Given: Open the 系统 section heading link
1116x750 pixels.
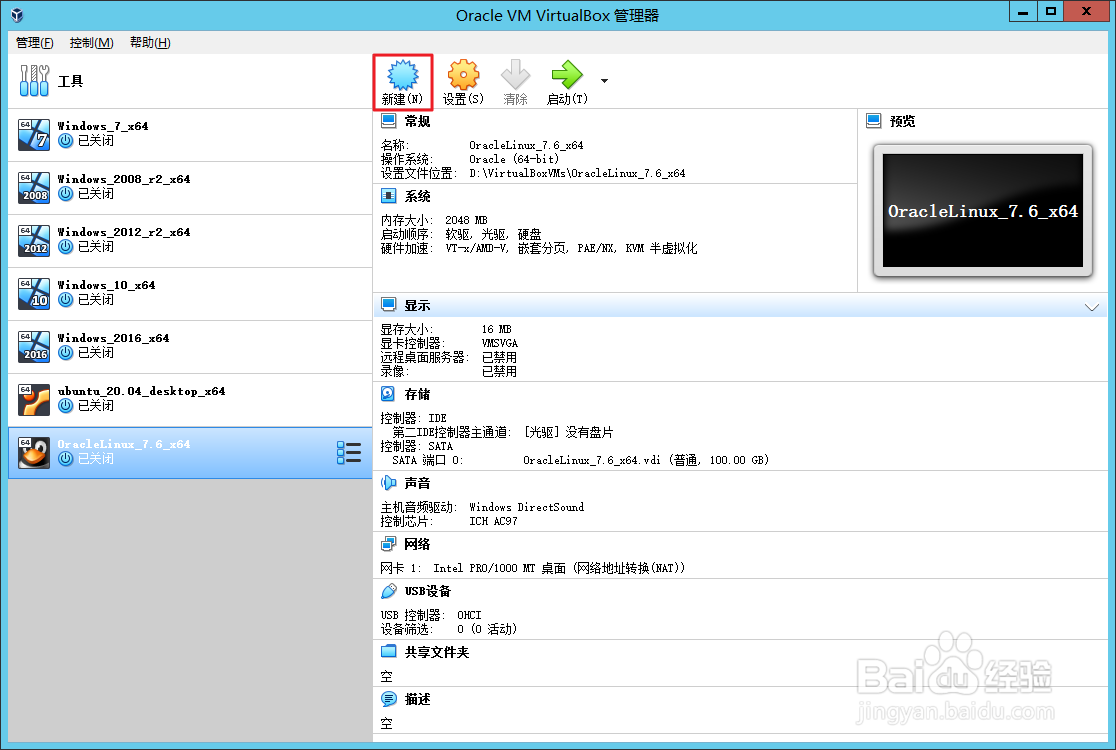Looking at the screenshot, I should tap(417, 196).
